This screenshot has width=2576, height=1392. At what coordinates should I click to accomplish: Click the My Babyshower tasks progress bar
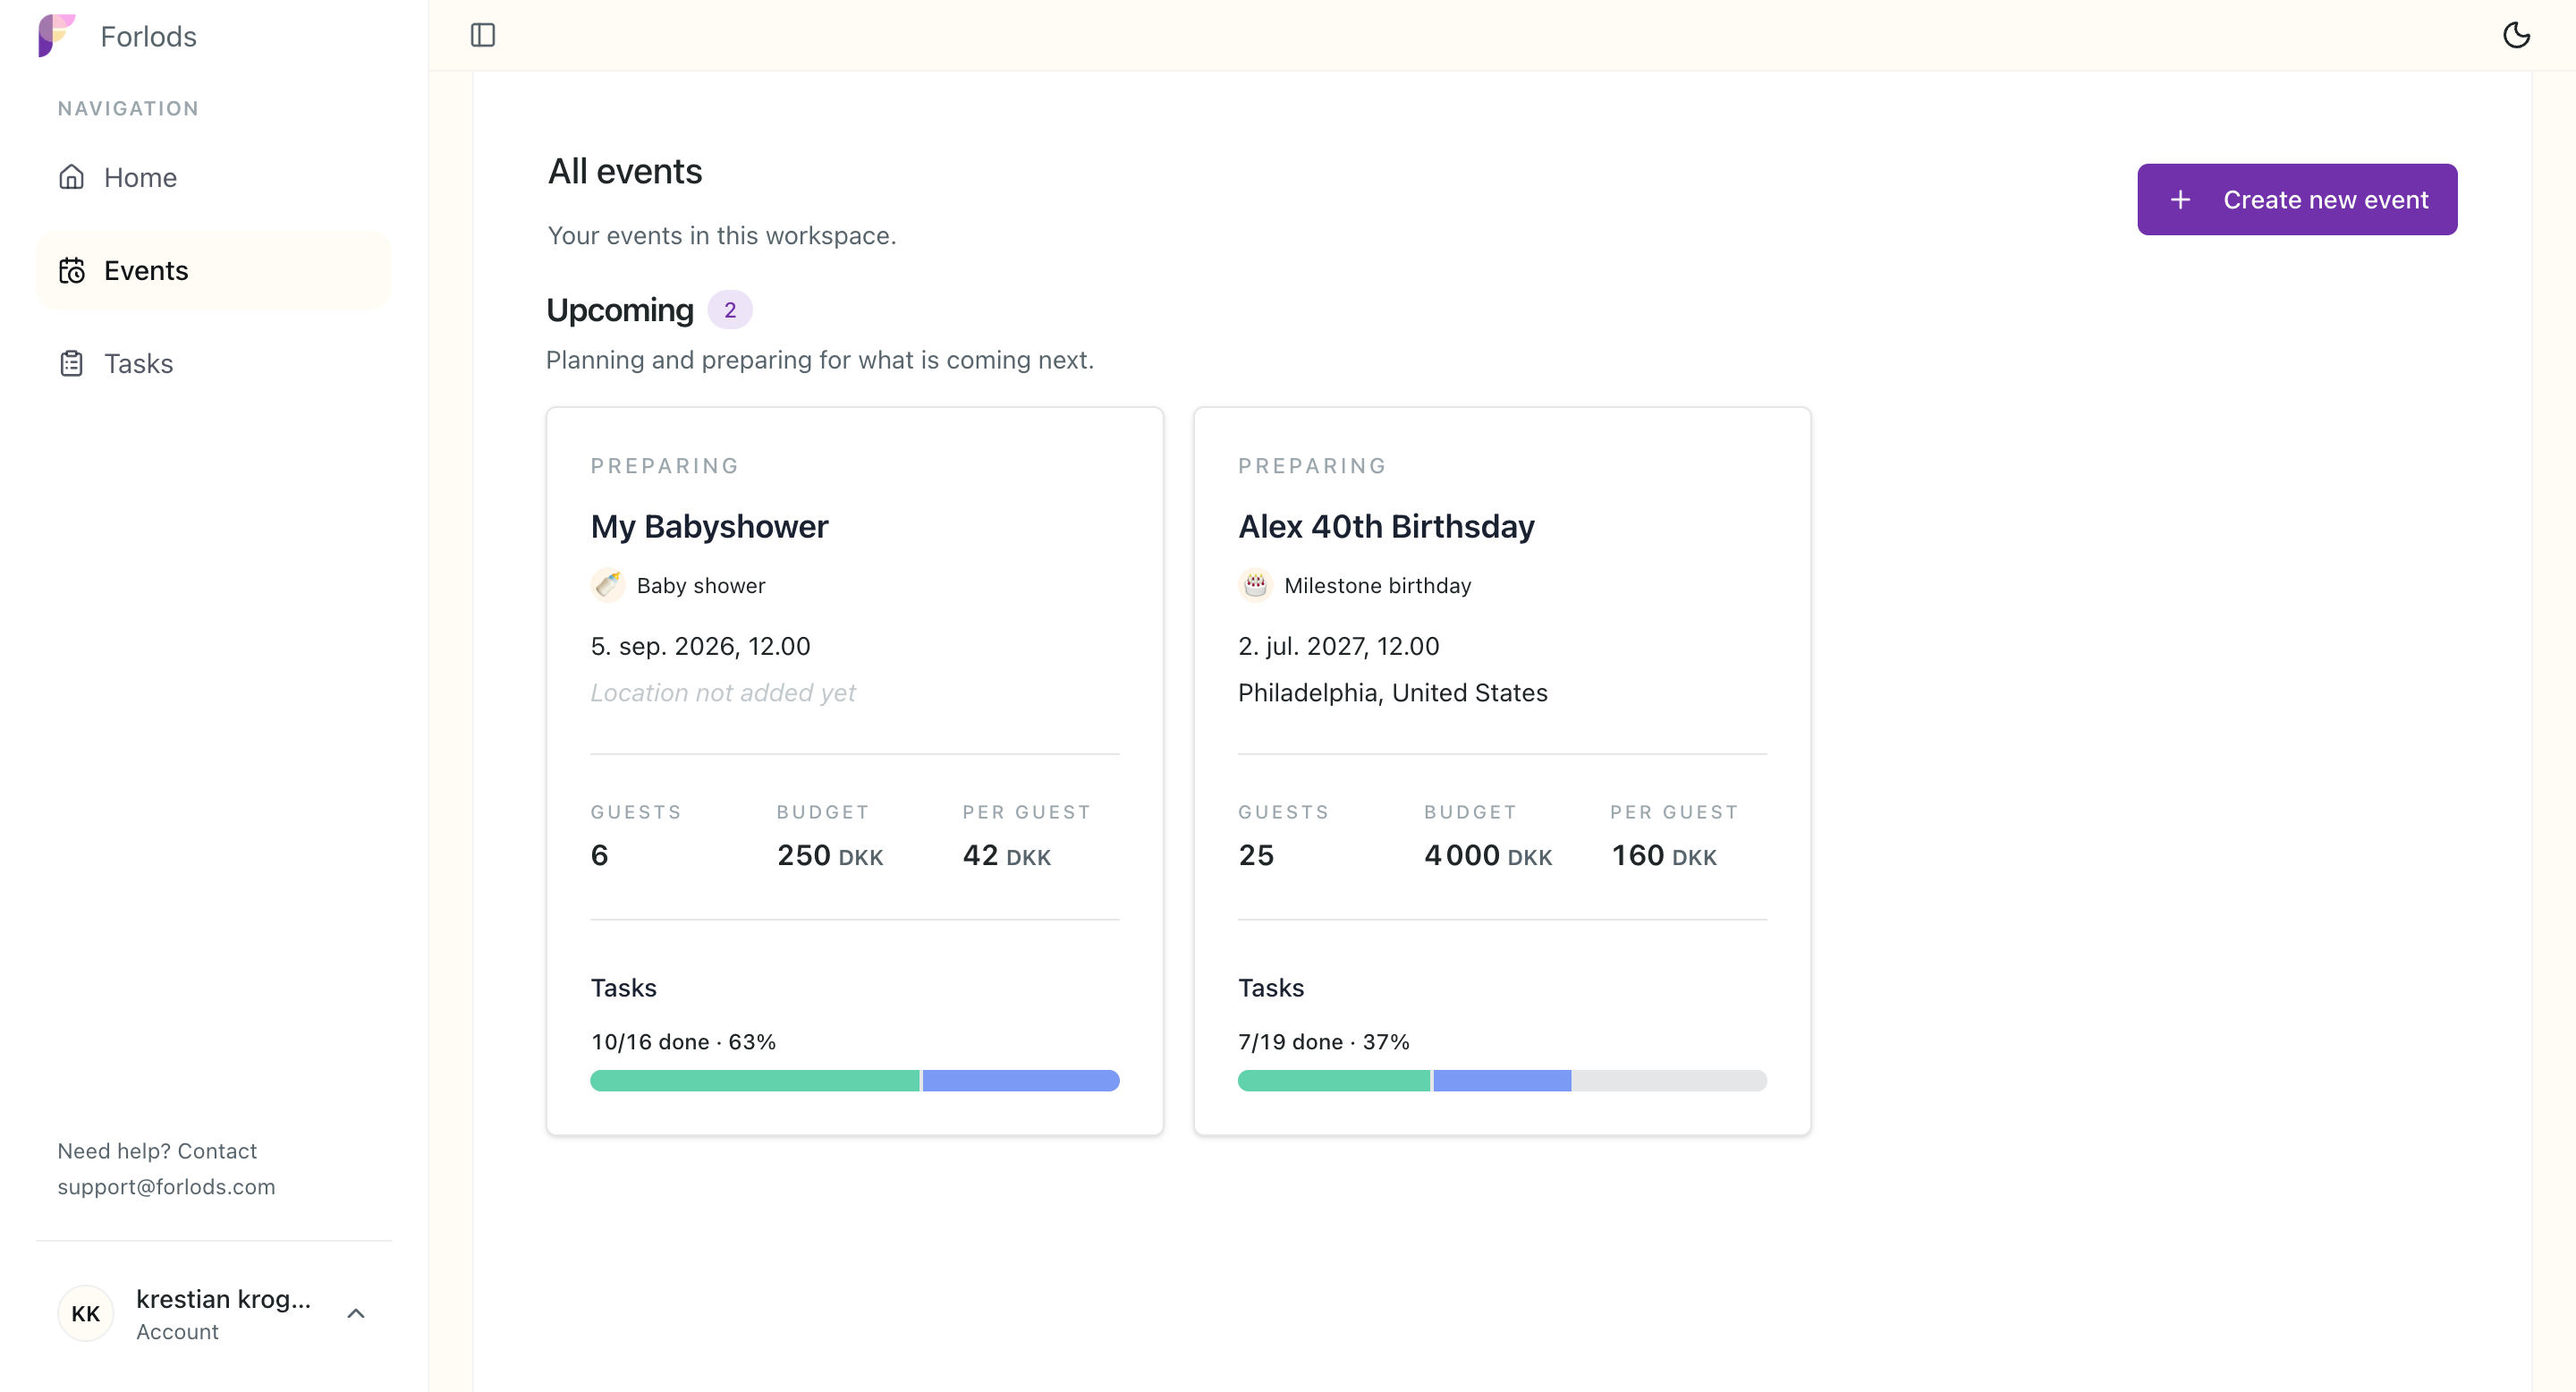(x=855, y=1080)
